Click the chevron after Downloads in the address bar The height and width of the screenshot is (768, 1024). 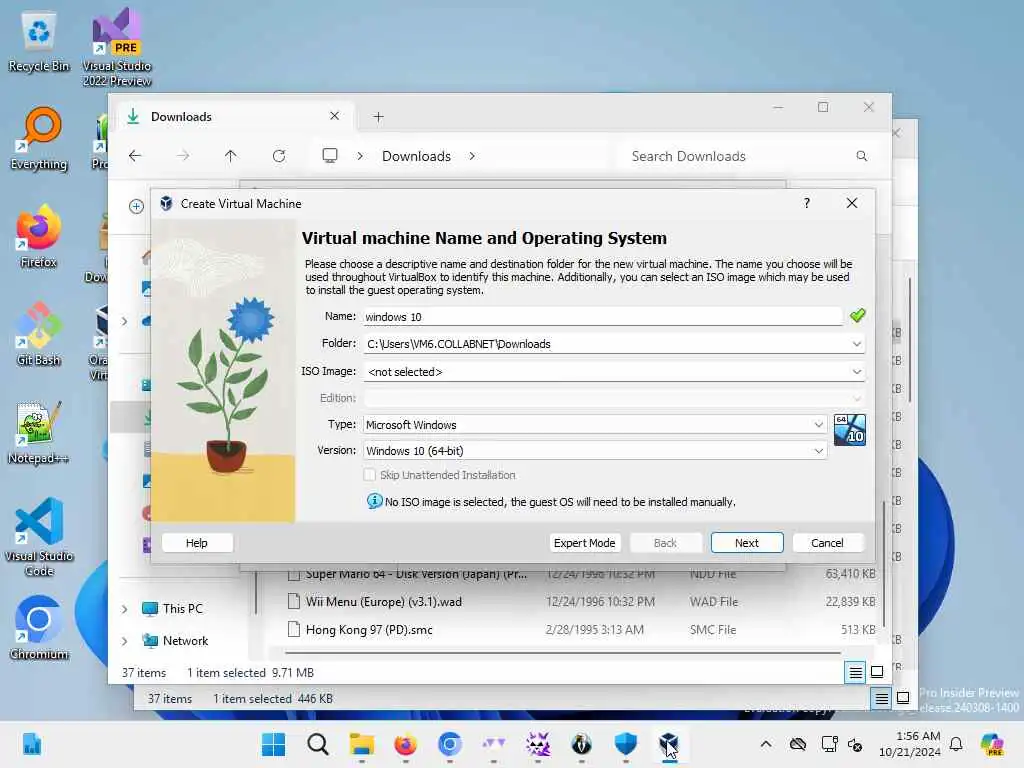click(x=472, y=156)
